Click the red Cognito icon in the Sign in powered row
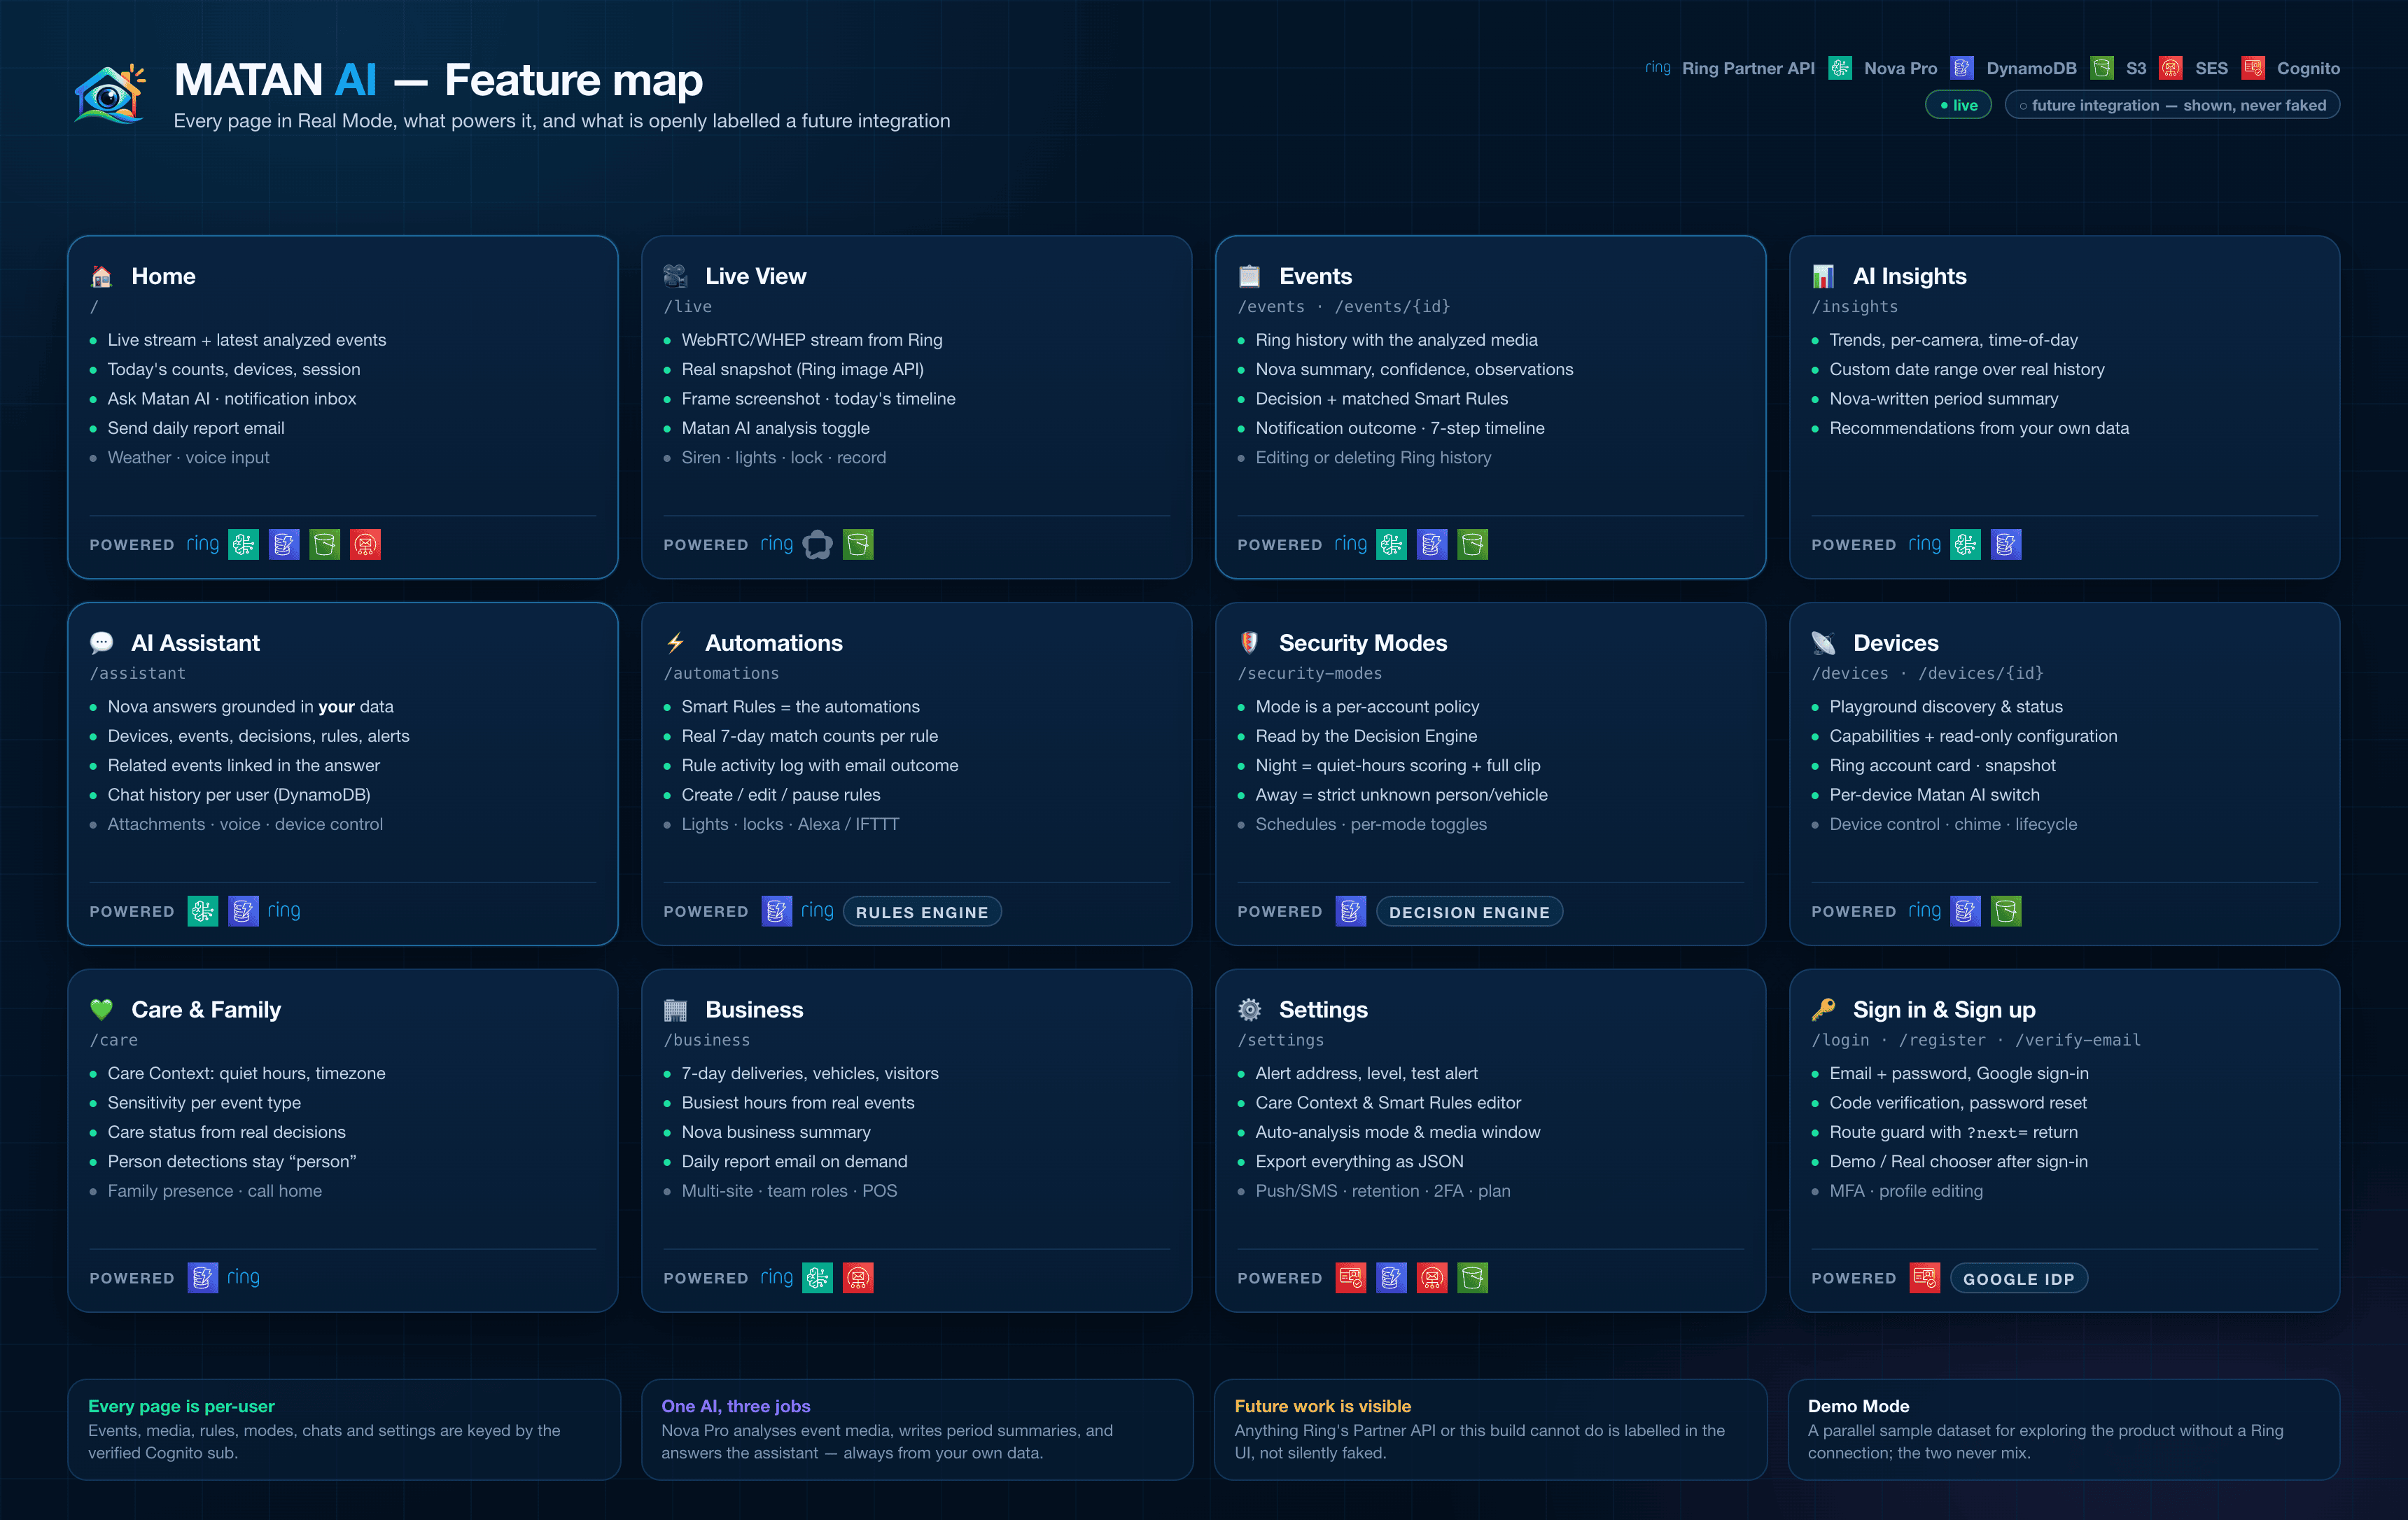 [x=1925, y=1277]
